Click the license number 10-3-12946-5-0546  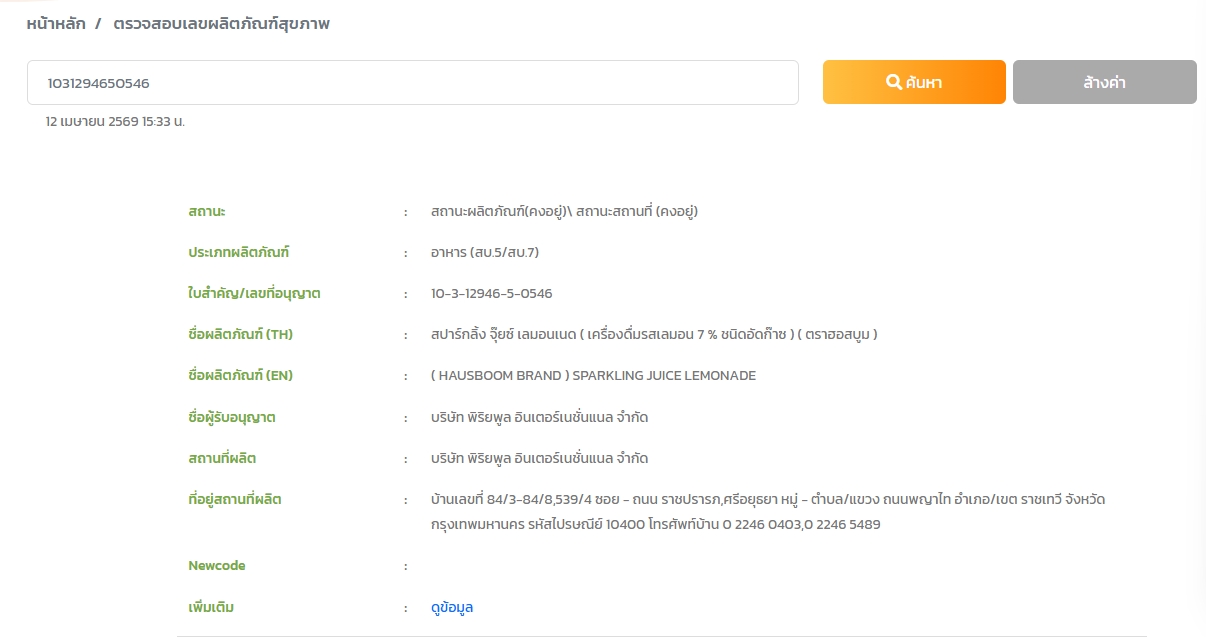pyautogui.click(x=491, y=293)
